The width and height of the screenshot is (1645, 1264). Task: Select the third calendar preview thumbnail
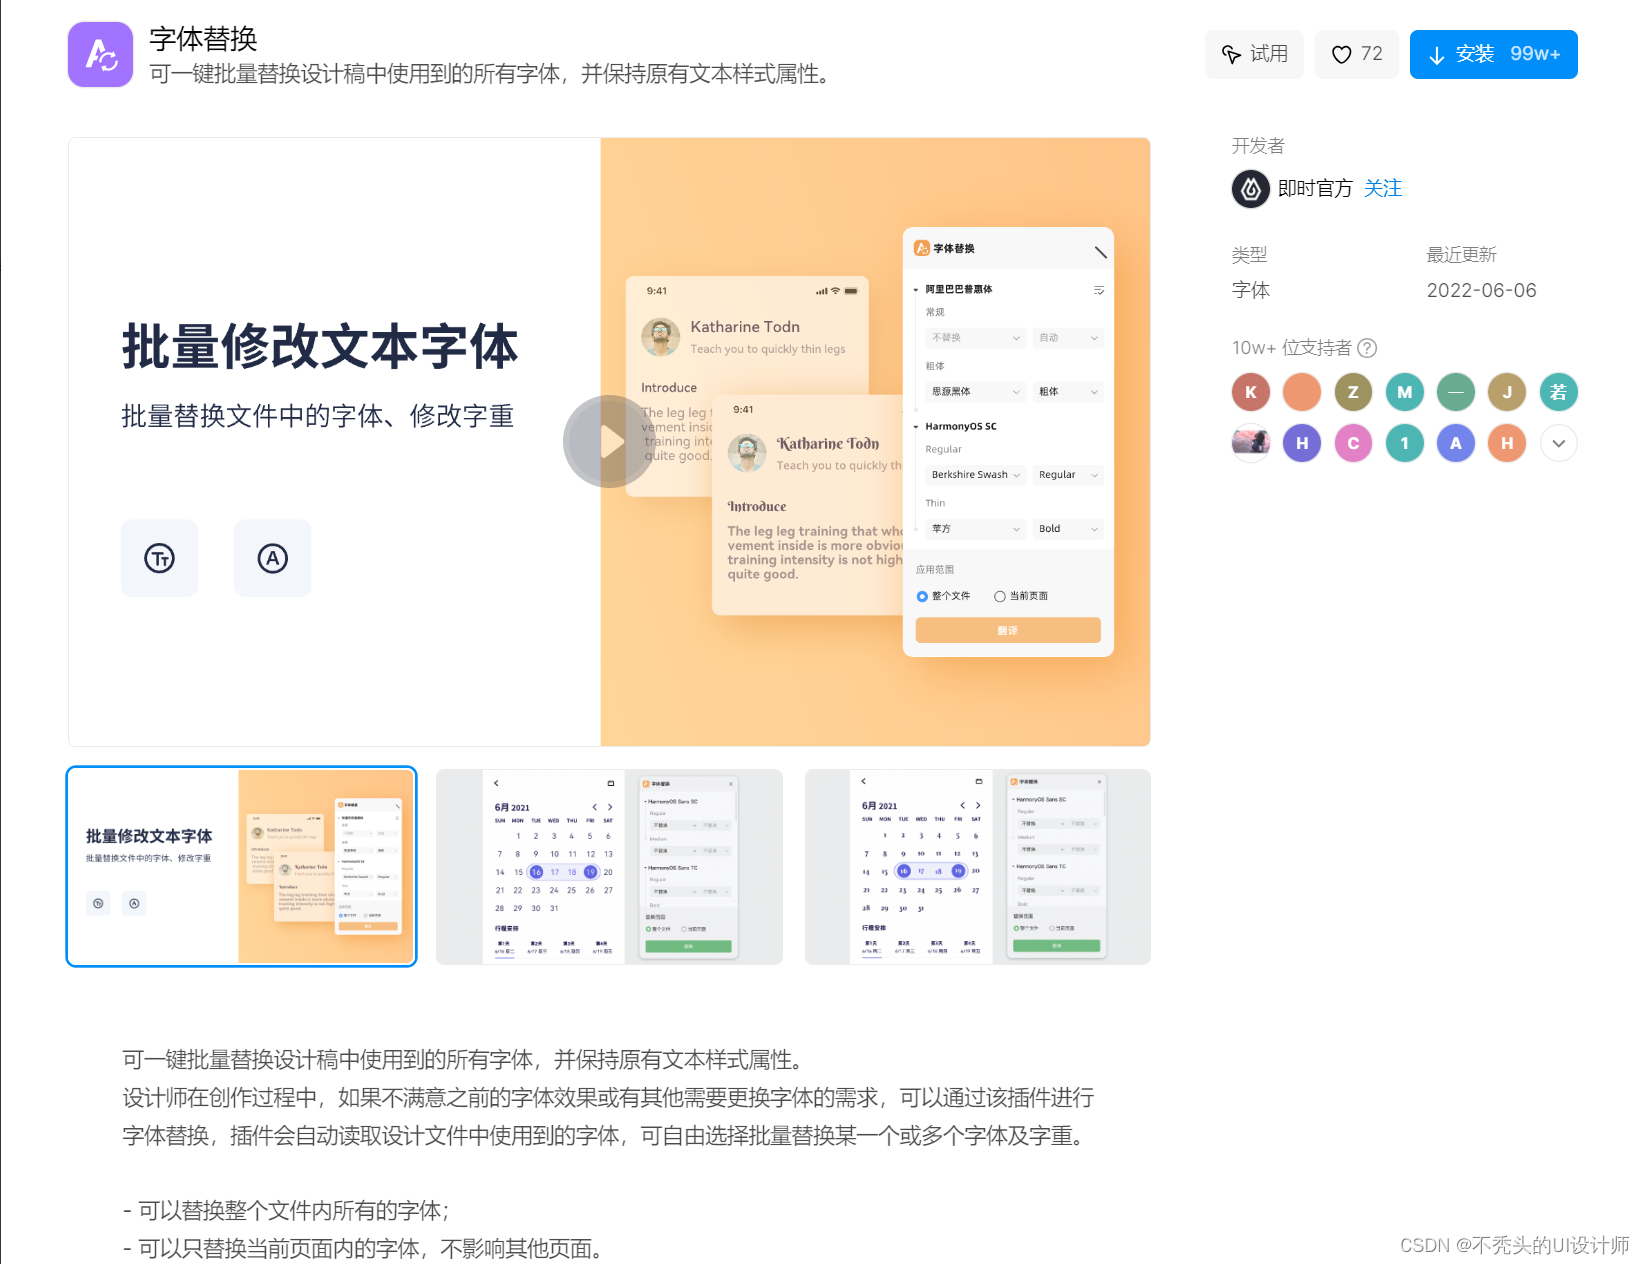point(978,867)
